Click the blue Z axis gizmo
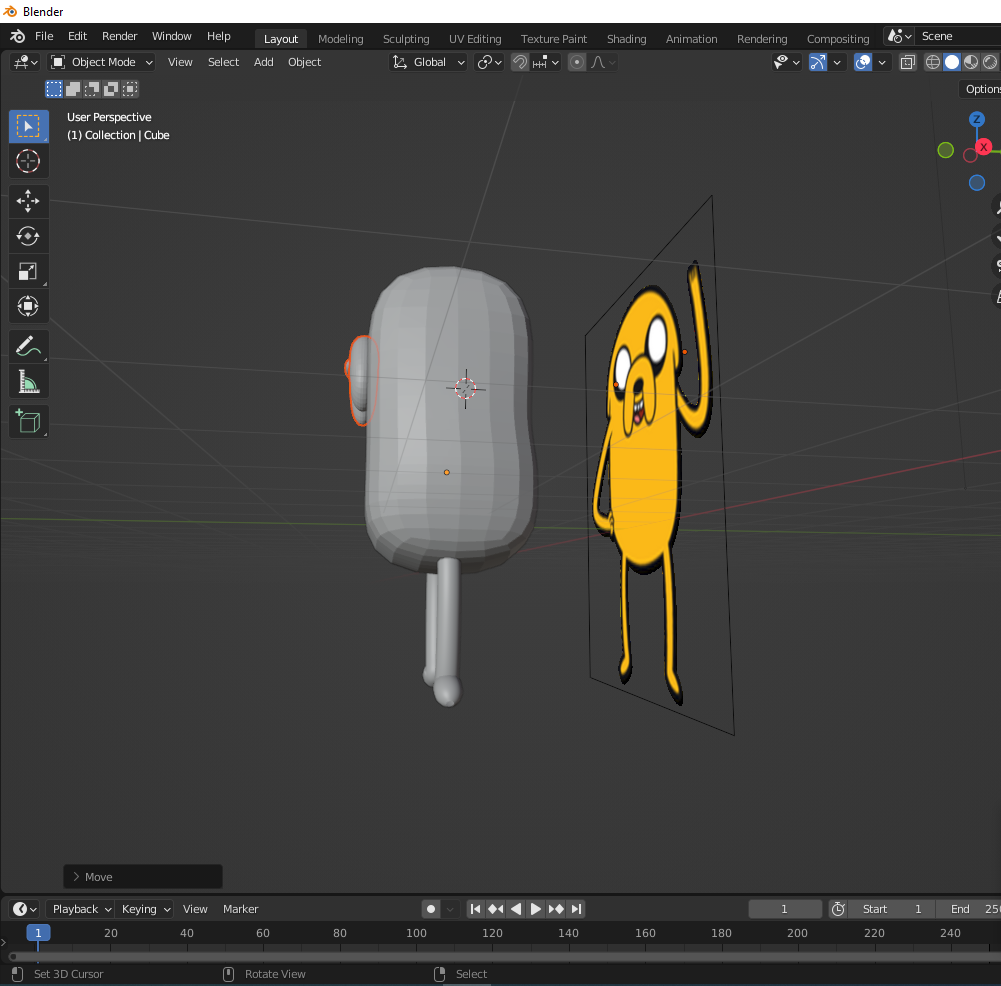The height and width of the screenshot is (986, 1001). tap(977, 119)
